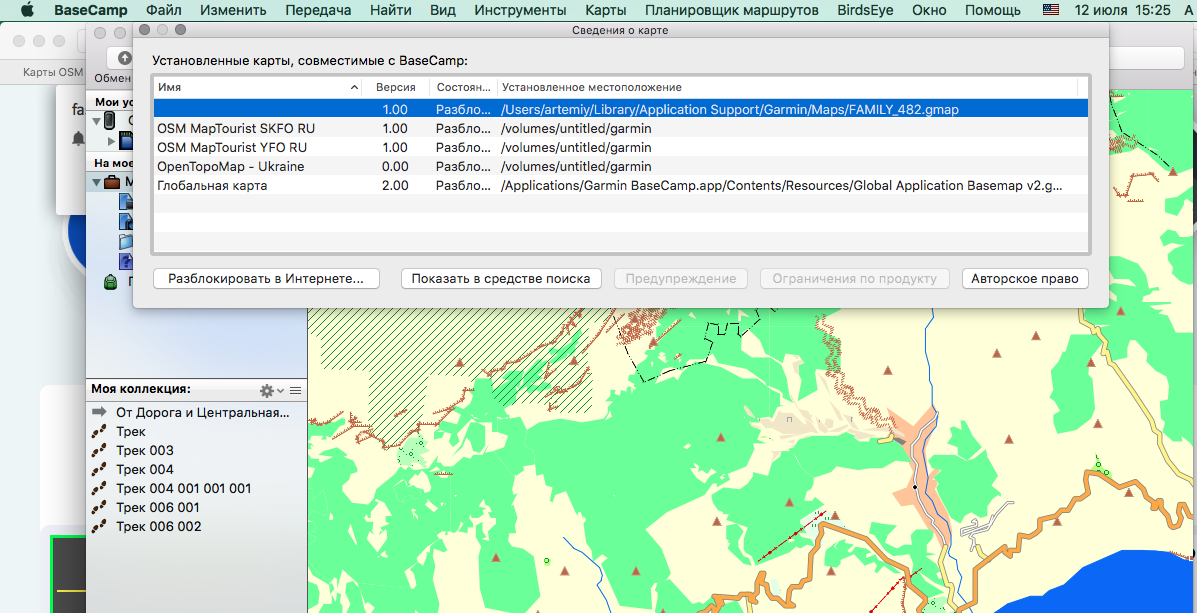Click the list view icon in collection header
The width and height of the screenshot is (1197, 613).
tap(296, 390)
